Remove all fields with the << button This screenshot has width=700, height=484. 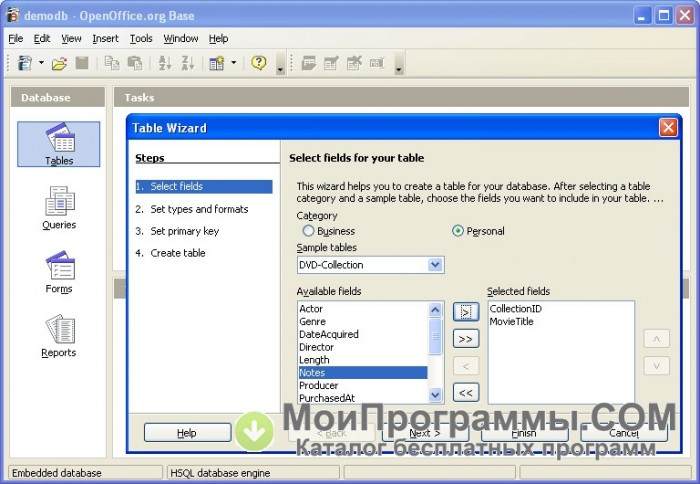[466, 393]
